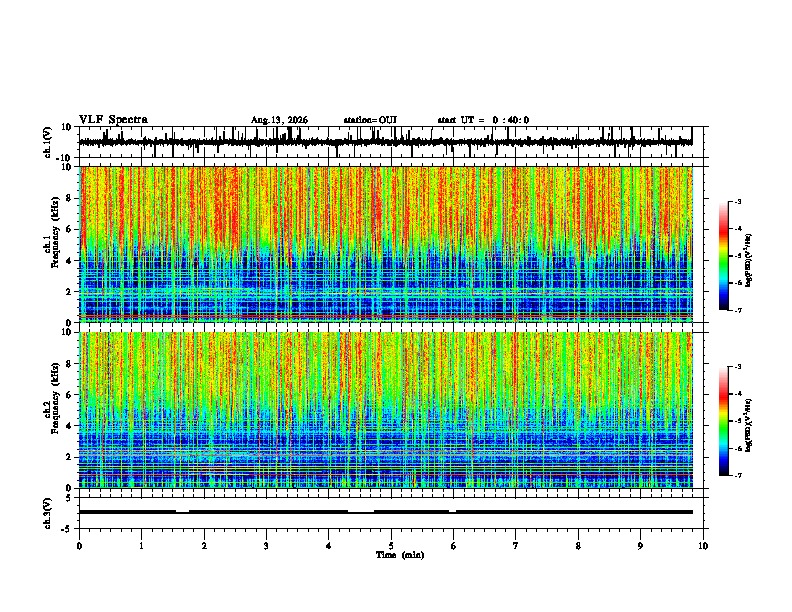792x612 pixels.
Task: Click time axis tick label "9"
Action: (x=640, y=546)
